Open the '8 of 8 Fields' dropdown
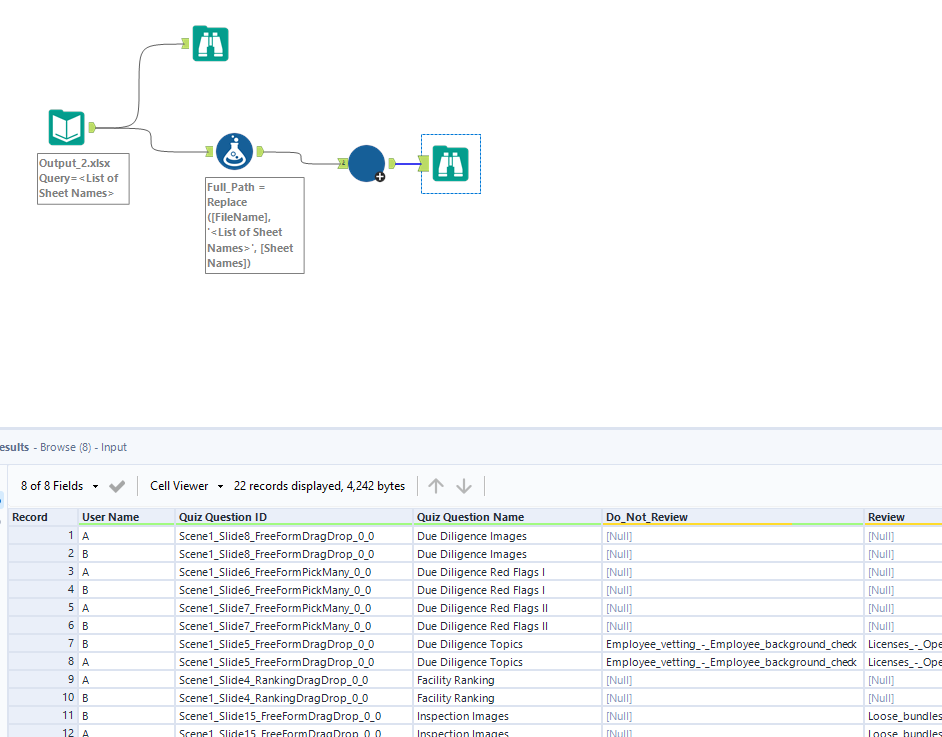 [x=59, y=486]
